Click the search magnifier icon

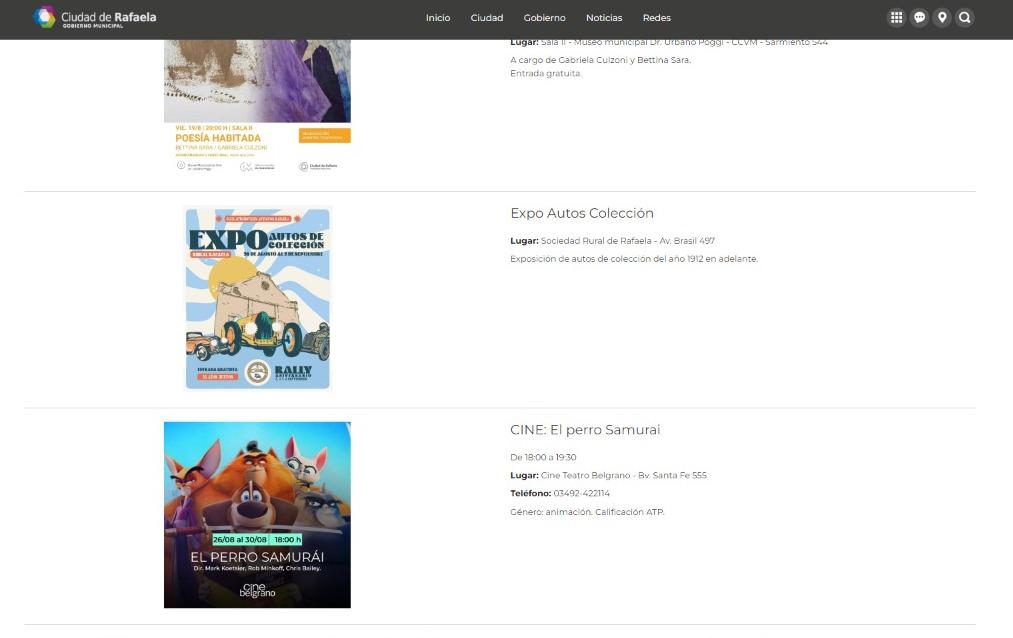tap(965, 17)
